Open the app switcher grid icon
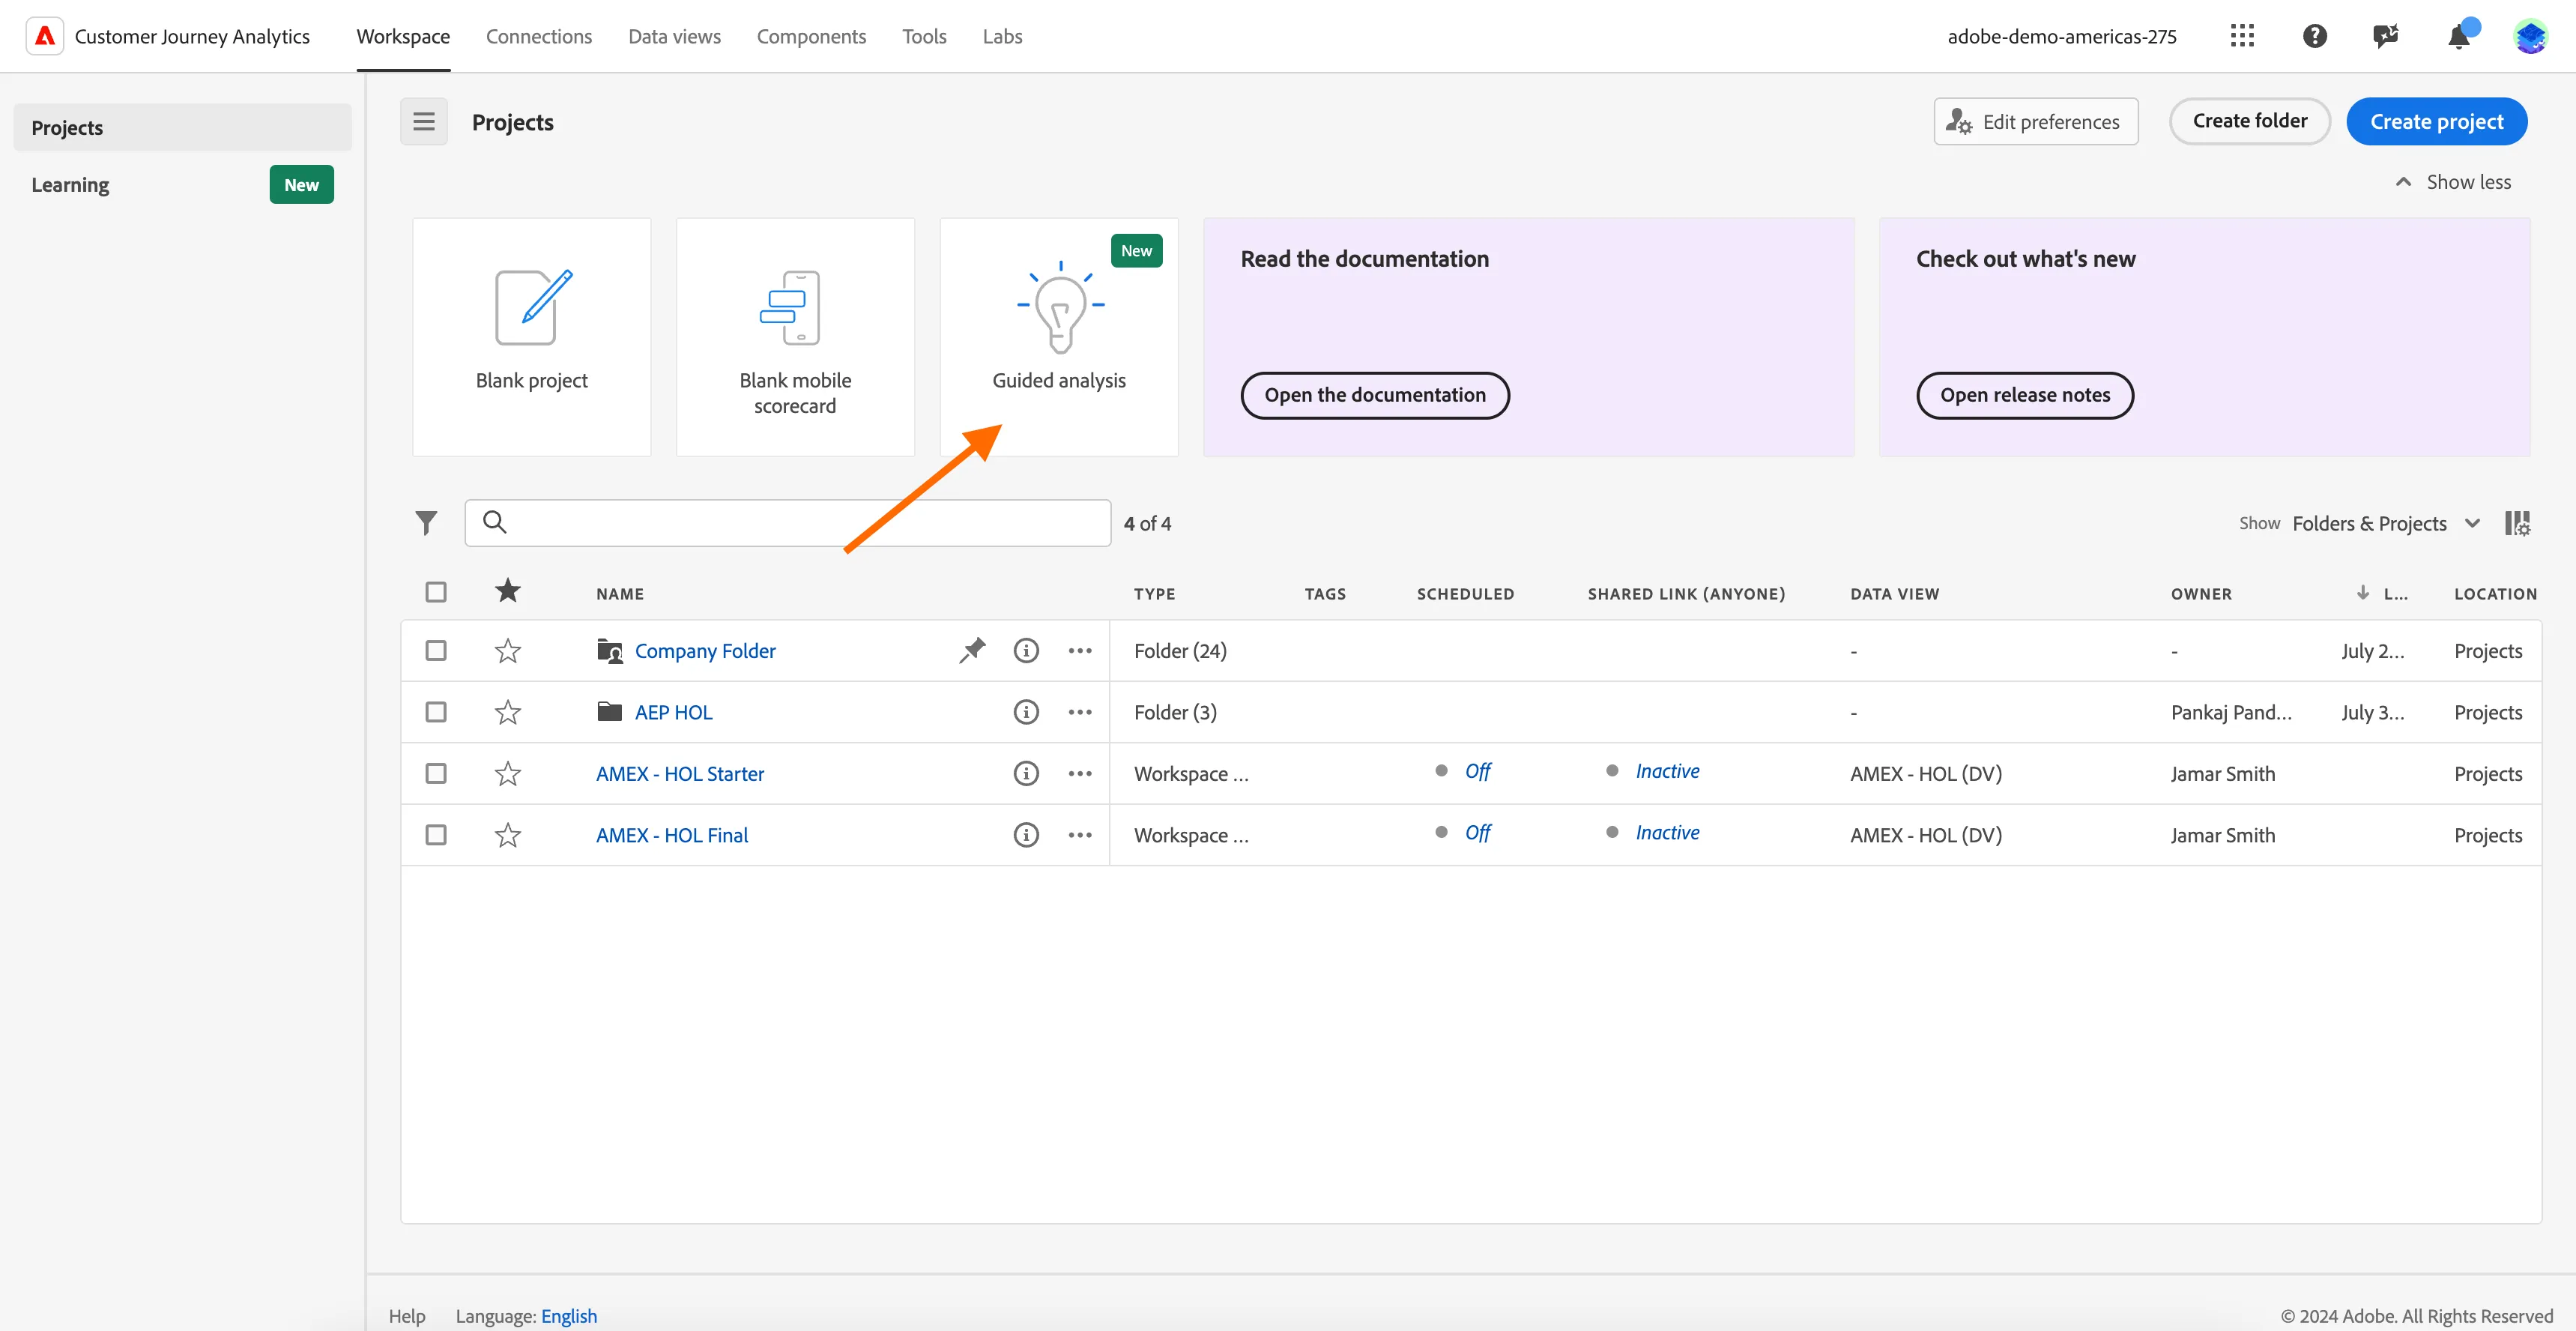This screenshot has height=1331, width=2576. pyautogui.click(x=2242, y=36)
